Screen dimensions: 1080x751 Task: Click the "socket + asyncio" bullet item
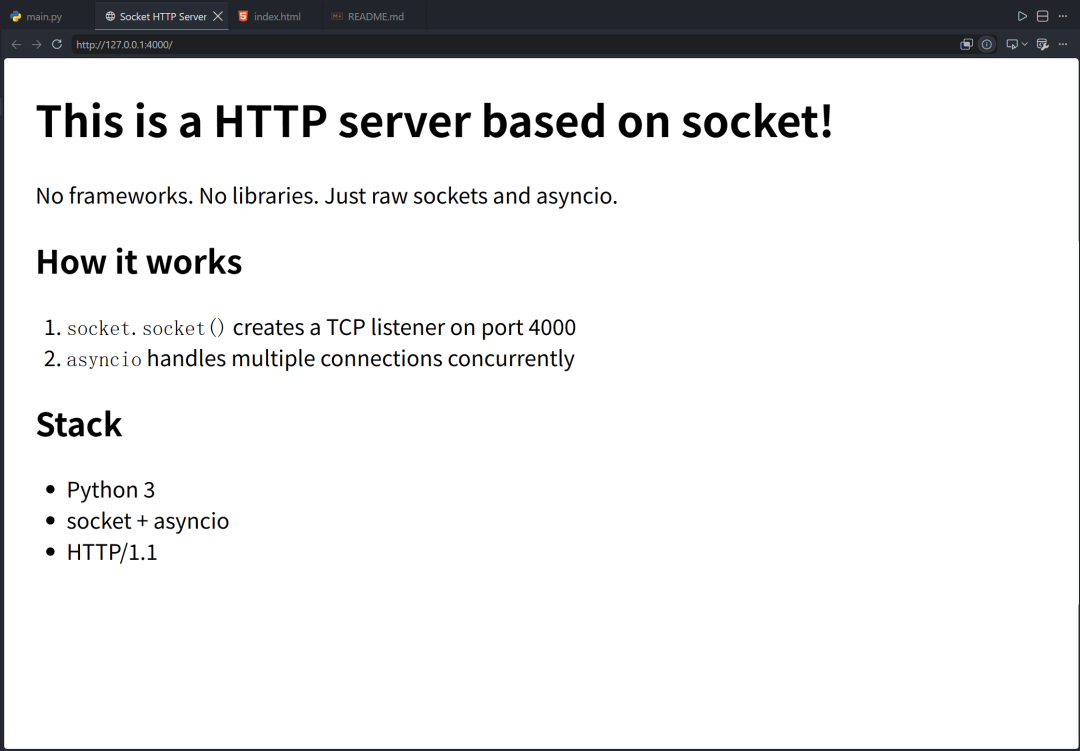(x=148, y=521)
